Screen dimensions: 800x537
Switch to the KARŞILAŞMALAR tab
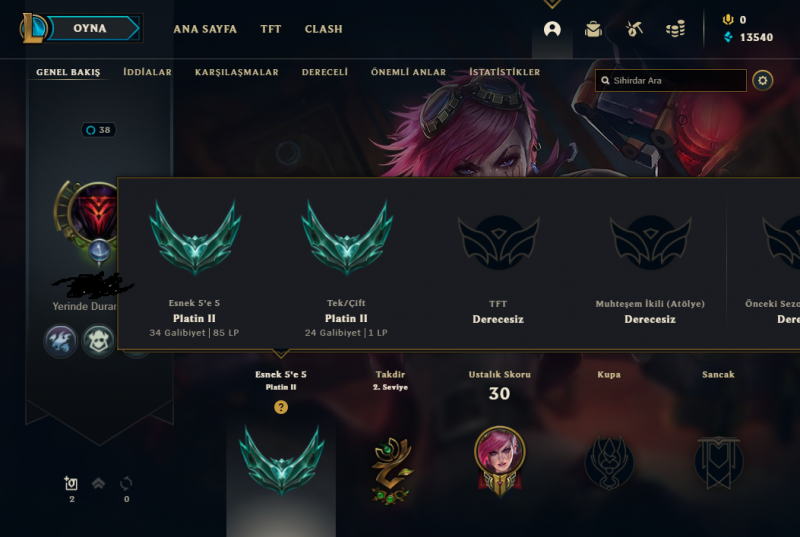pos(237,72)
